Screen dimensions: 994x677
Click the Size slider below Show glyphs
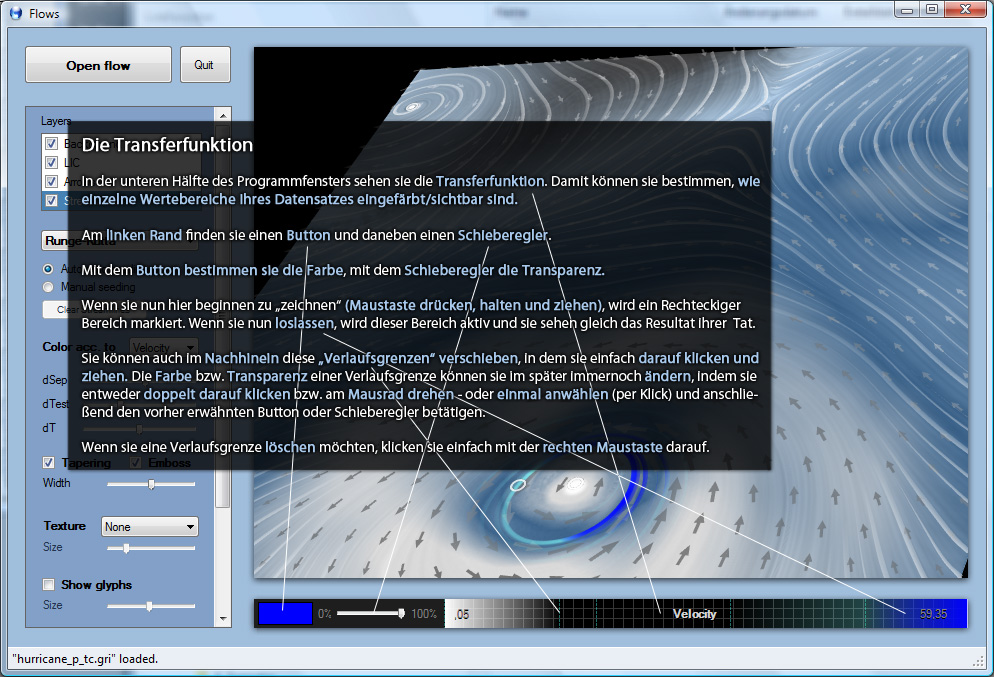point(151,607)
